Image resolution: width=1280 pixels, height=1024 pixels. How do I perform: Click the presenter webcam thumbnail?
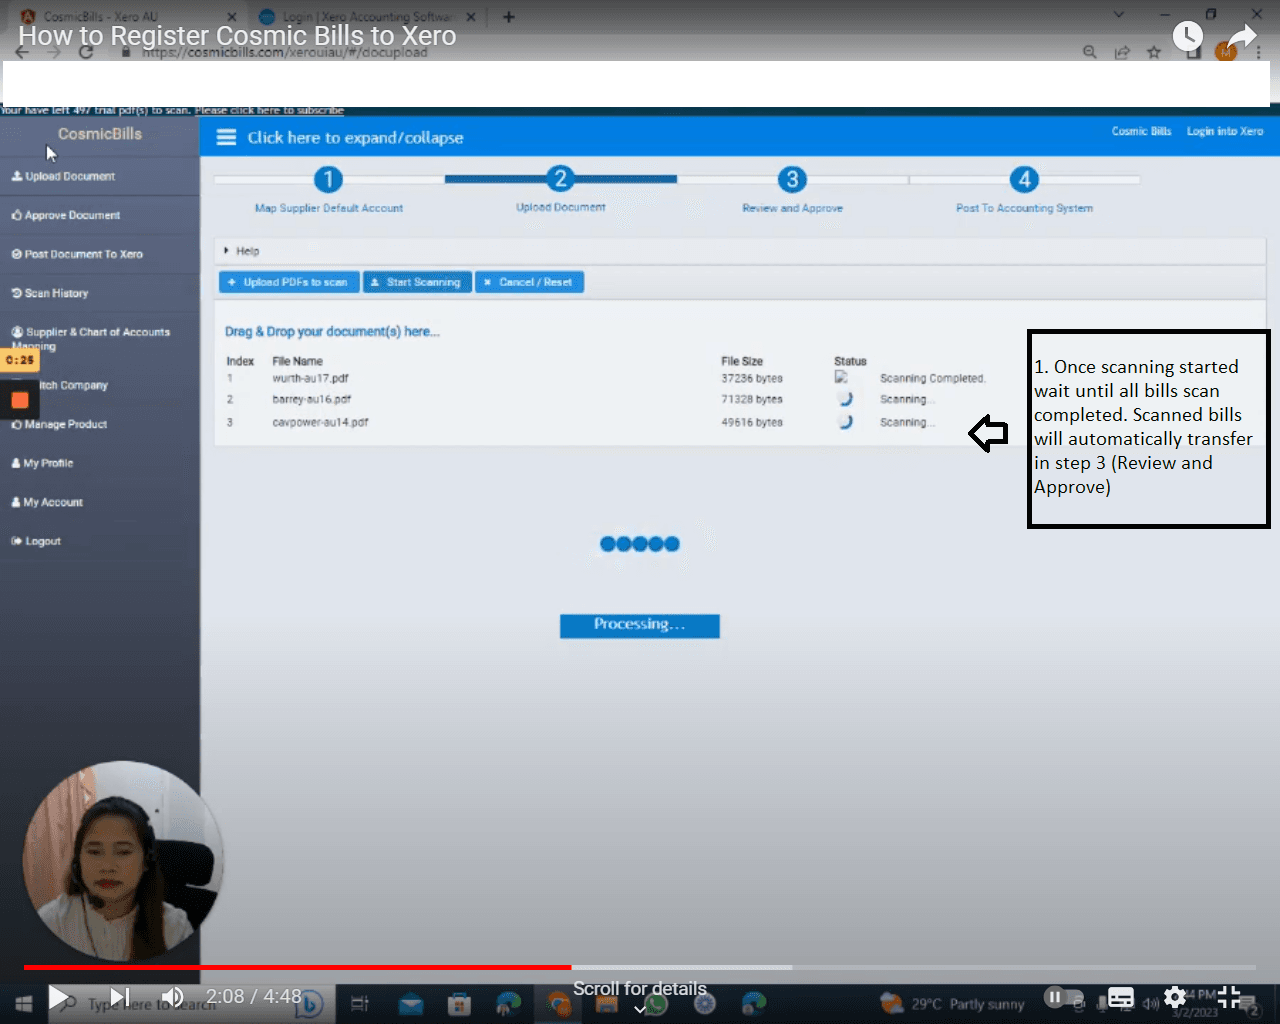pos(123,861)
